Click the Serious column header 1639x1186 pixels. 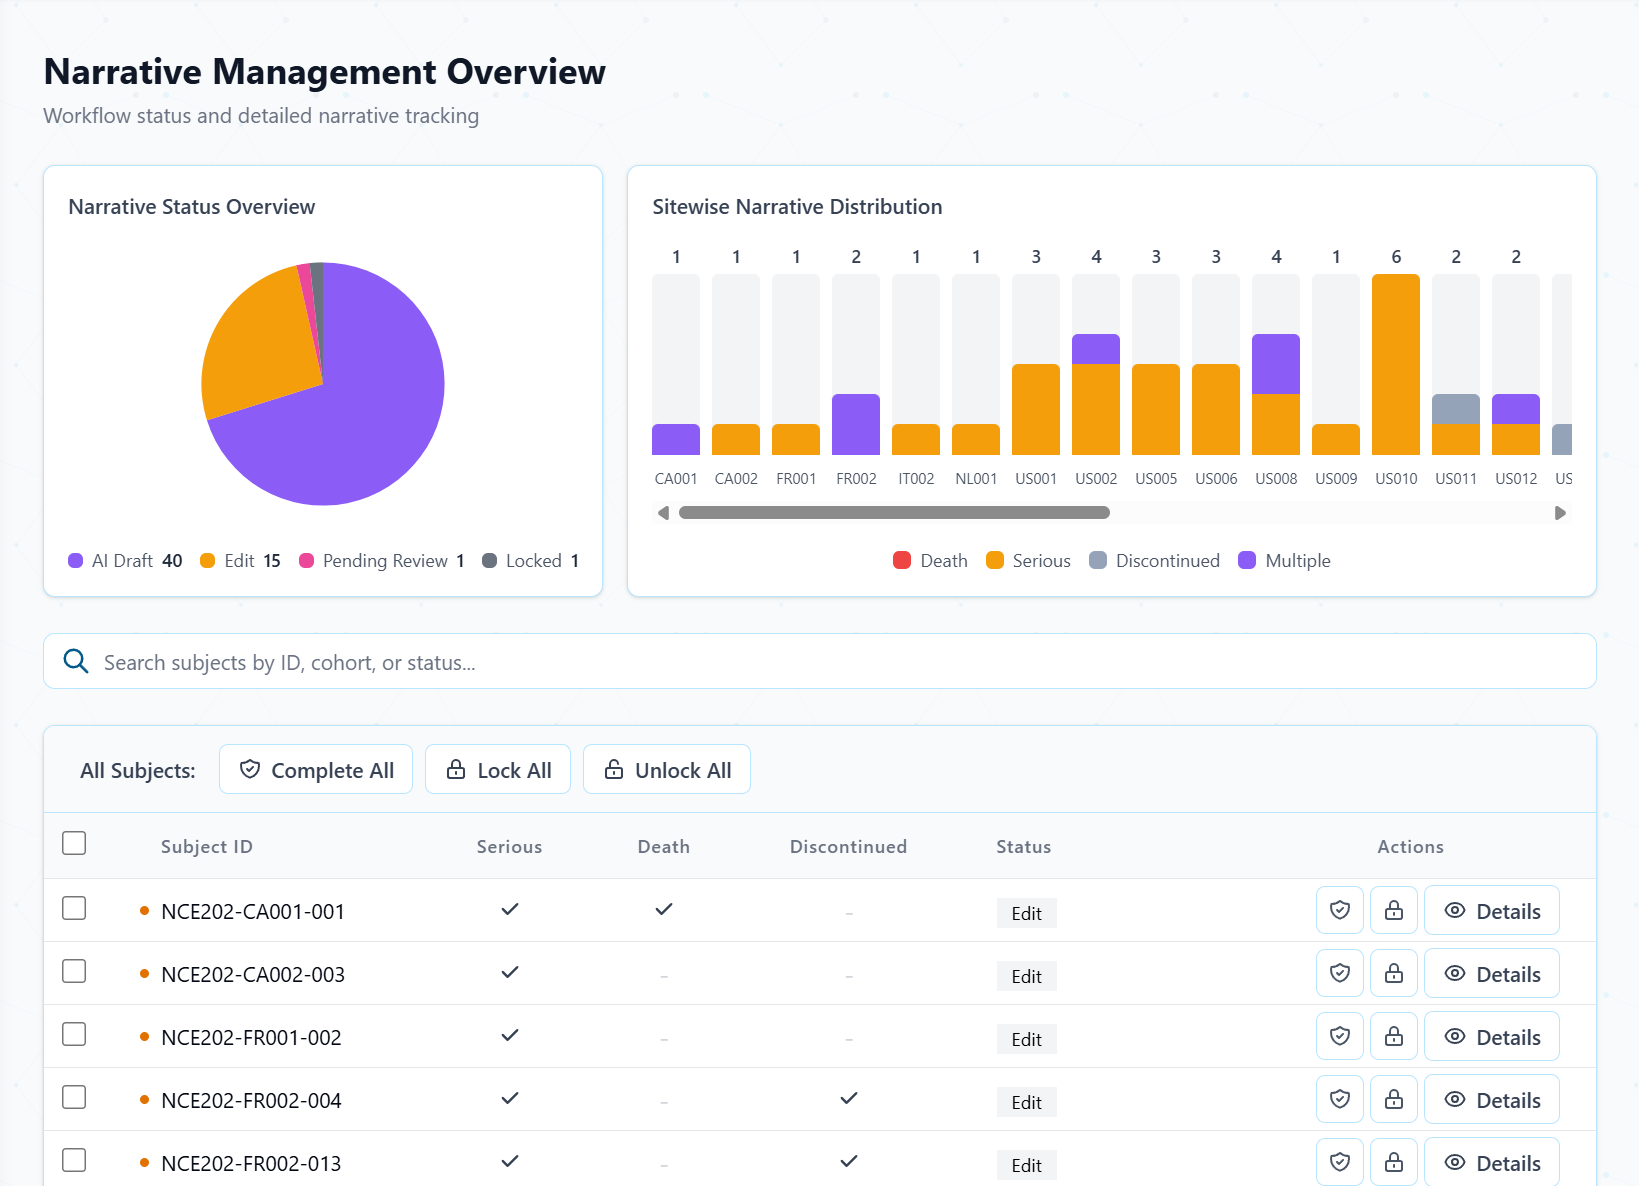point(510,846)
